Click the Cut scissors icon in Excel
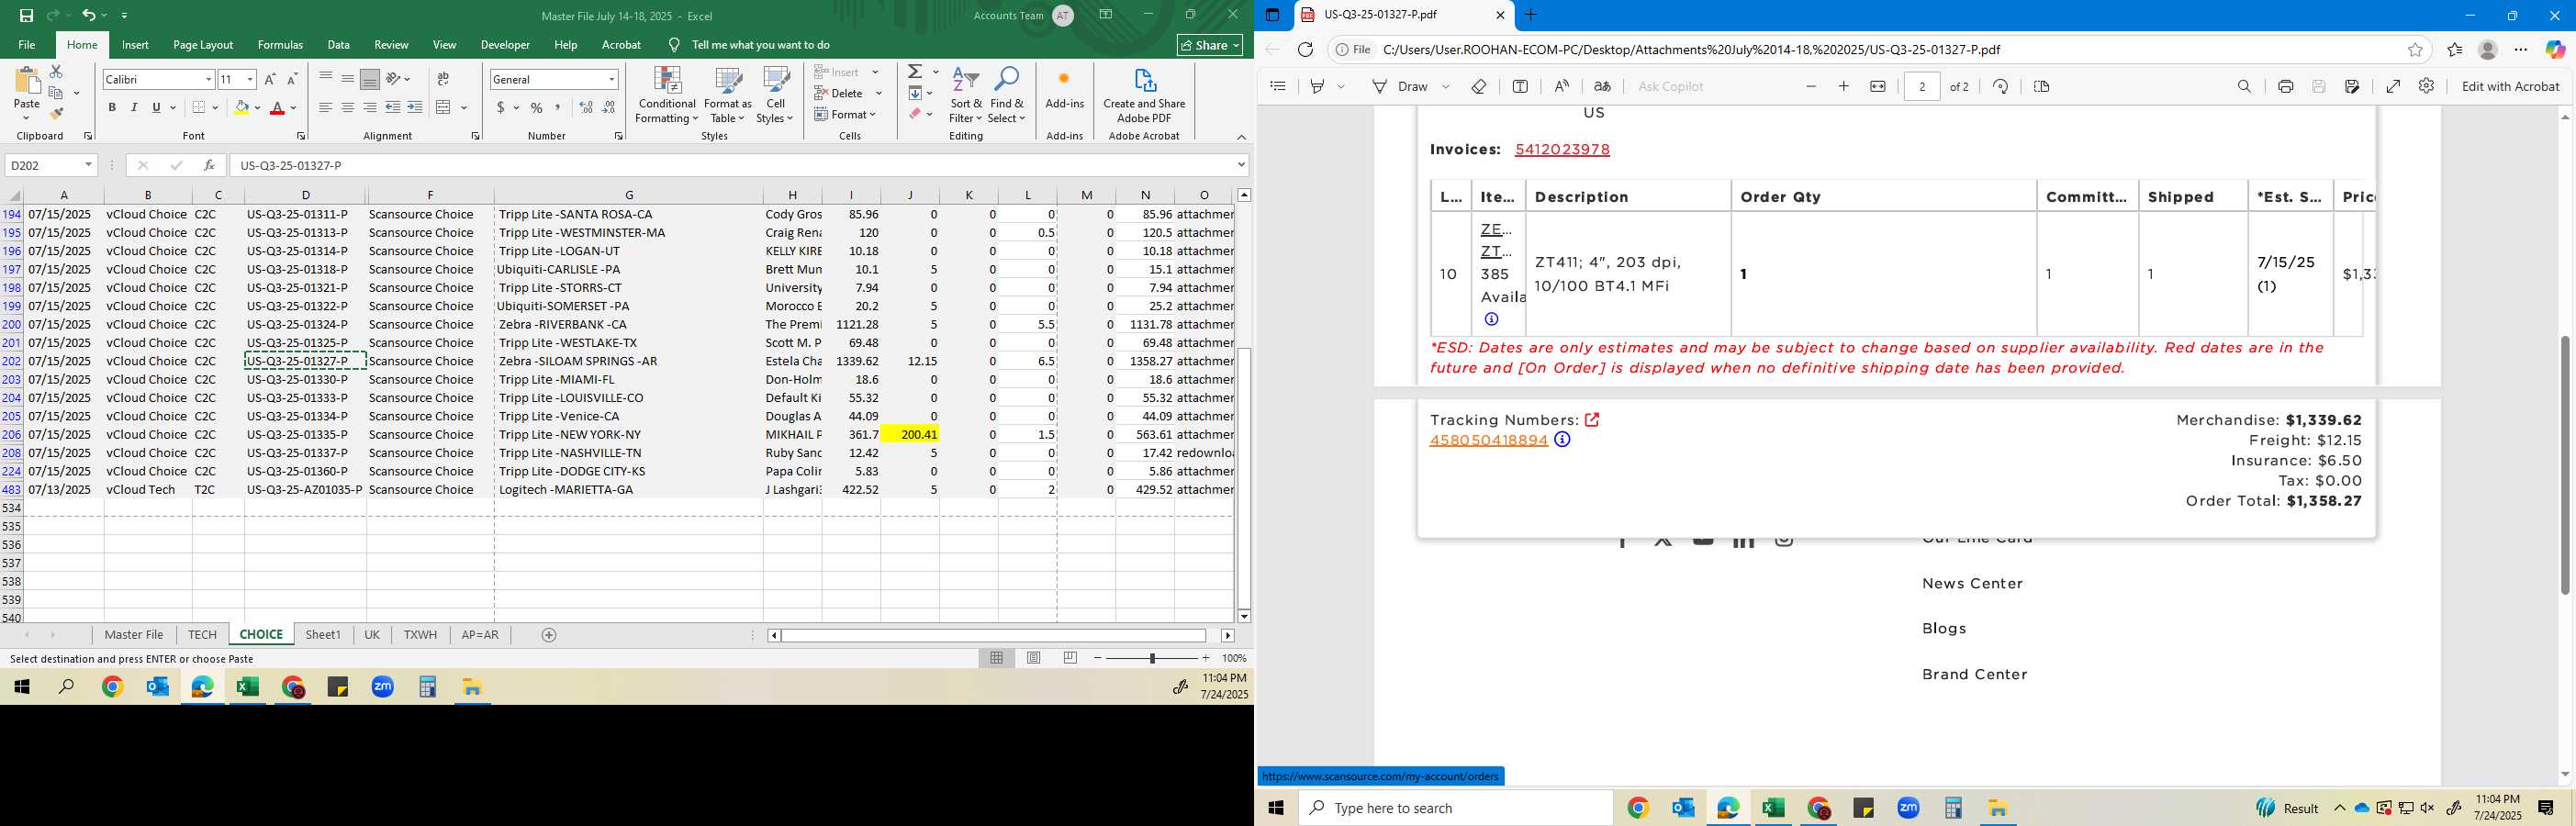This screenshot has width=2576, height=826. (56, 72)
